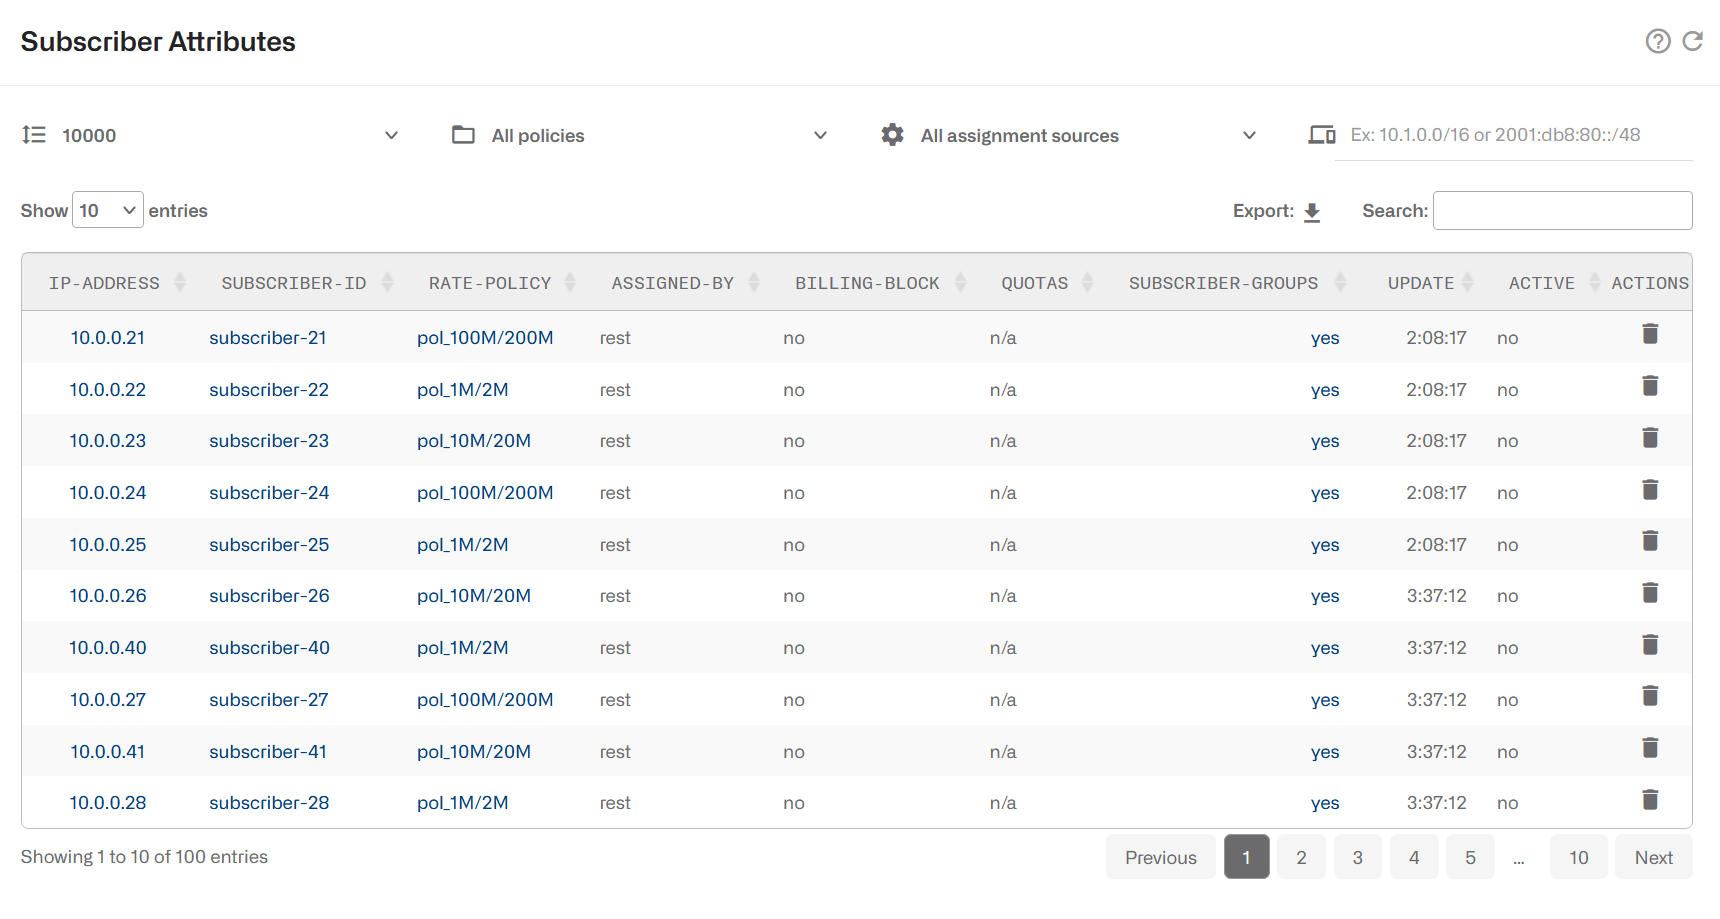Open IP address 10.0.0.40 link

coord(107,648)
